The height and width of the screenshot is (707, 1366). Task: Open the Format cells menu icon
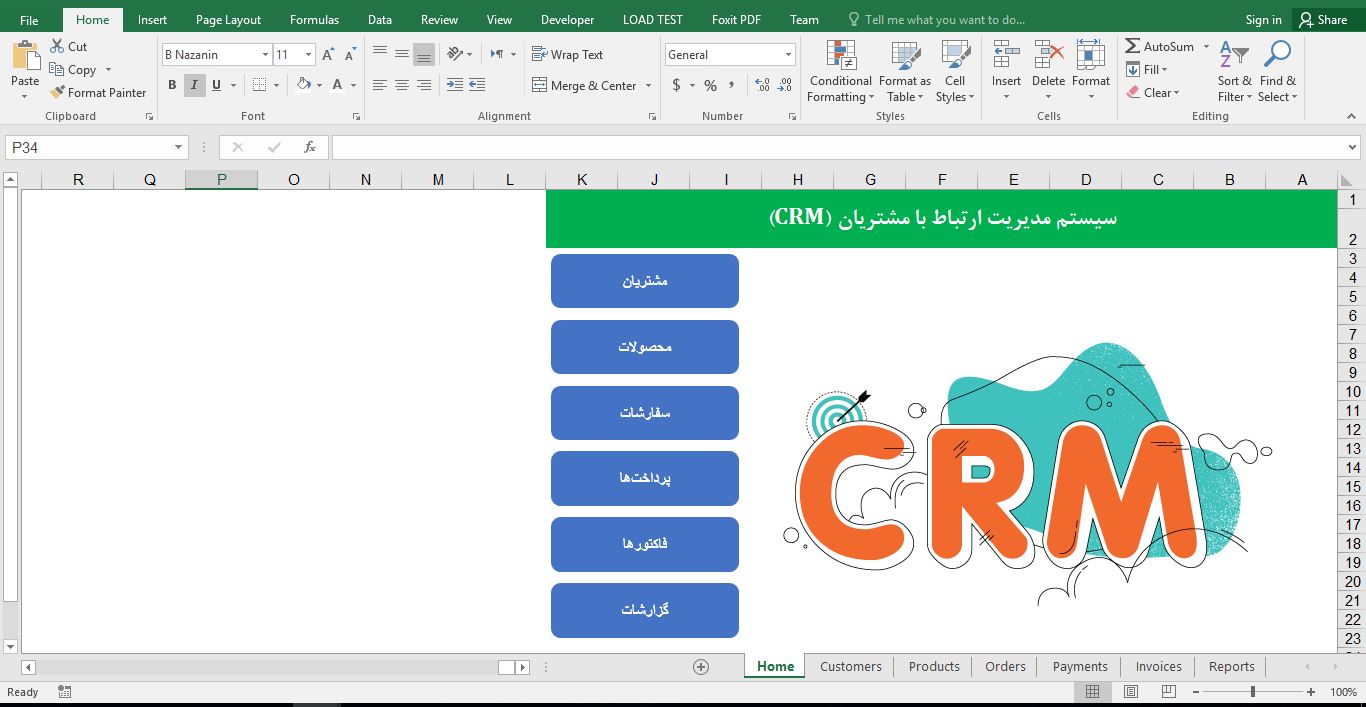coord(1091,56)
